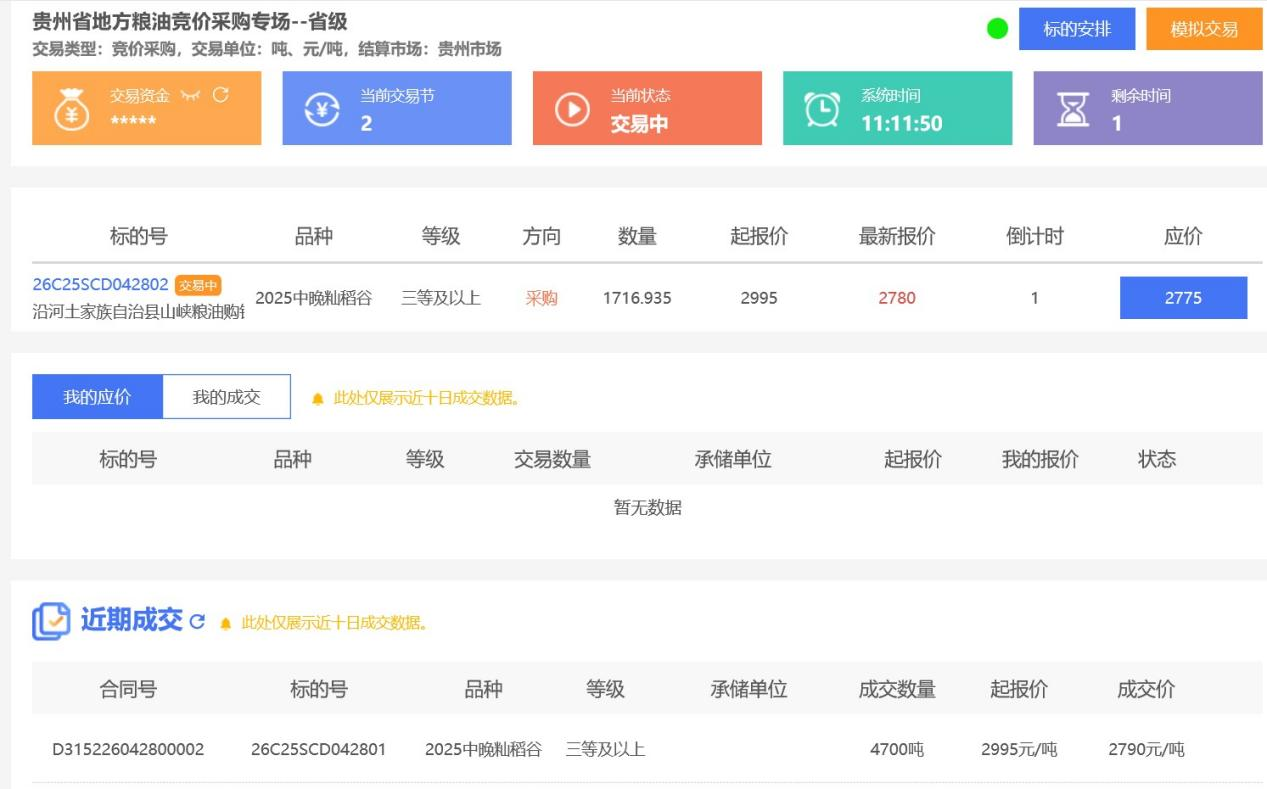Click the alarm clock icon on system time card
This screenshot has width=1267, height=789.
tap(822, 109)
